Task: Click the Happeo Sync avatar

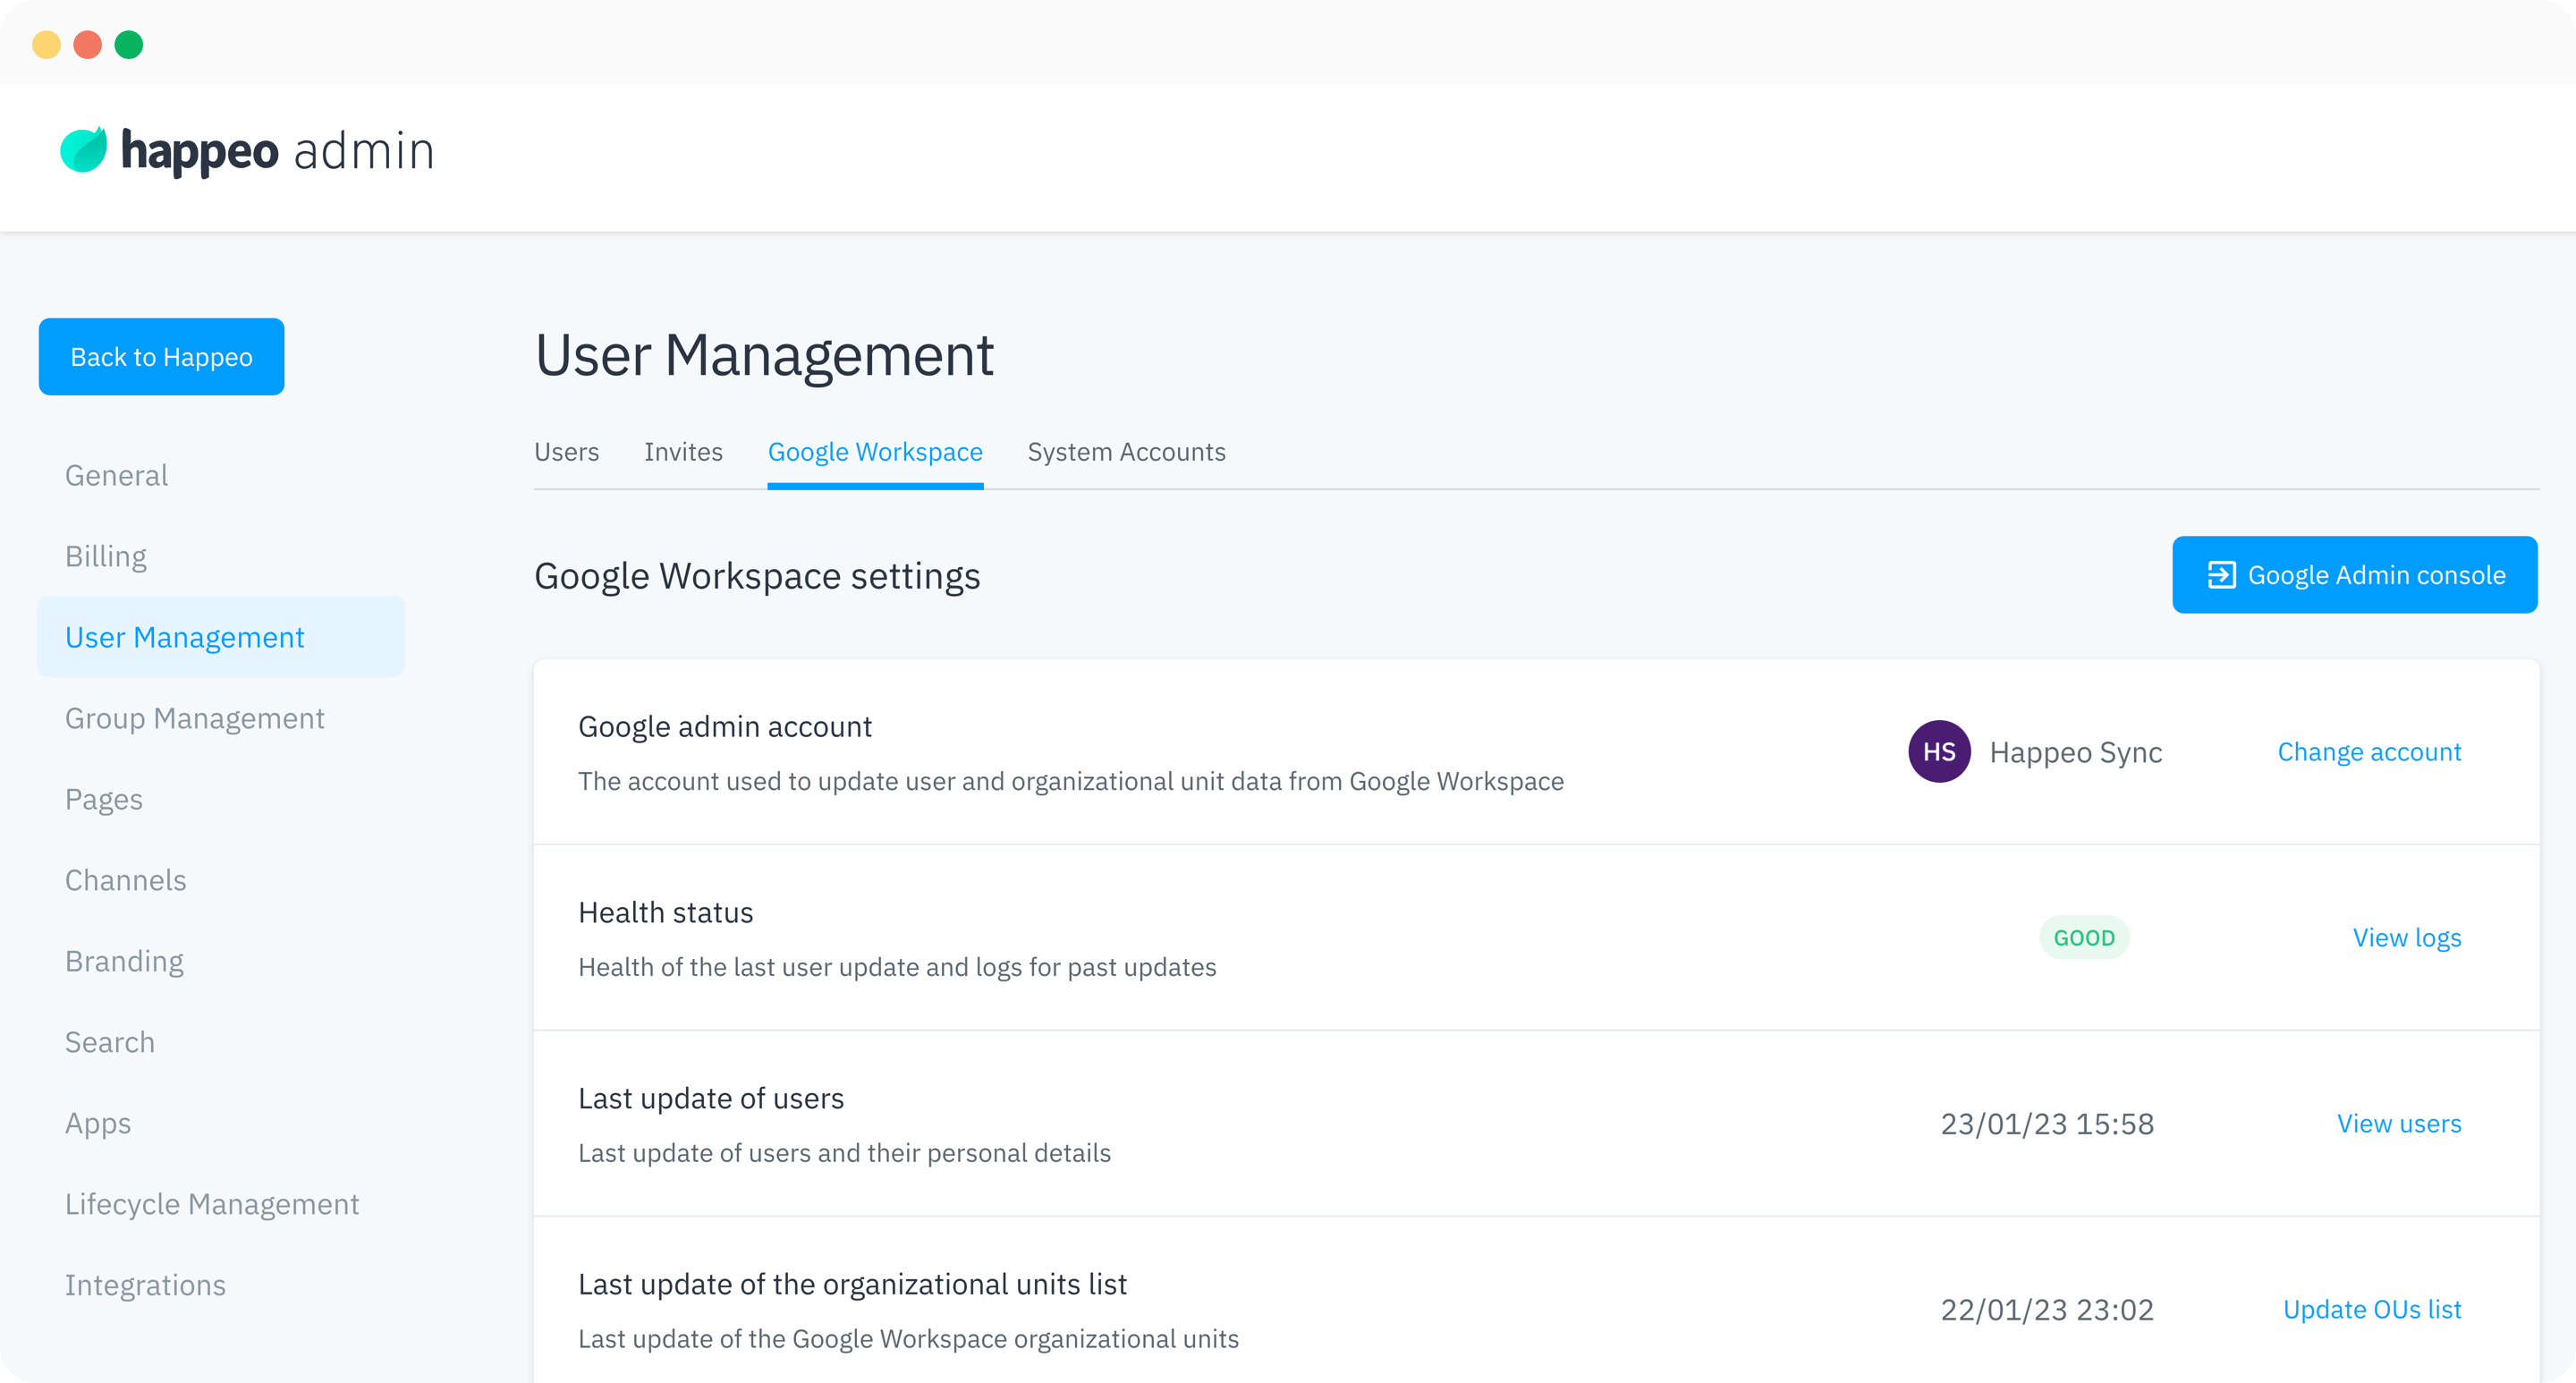Action: pyautogui.click(x=1939, y=751)
